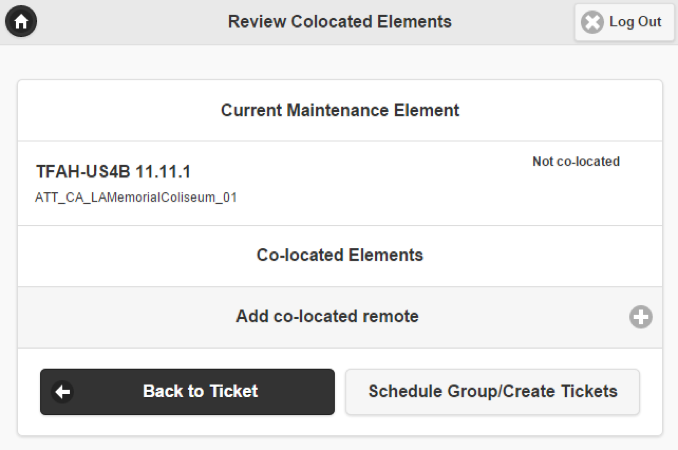Click the Log Out text label
678x450 pixels.
[635, 22]
